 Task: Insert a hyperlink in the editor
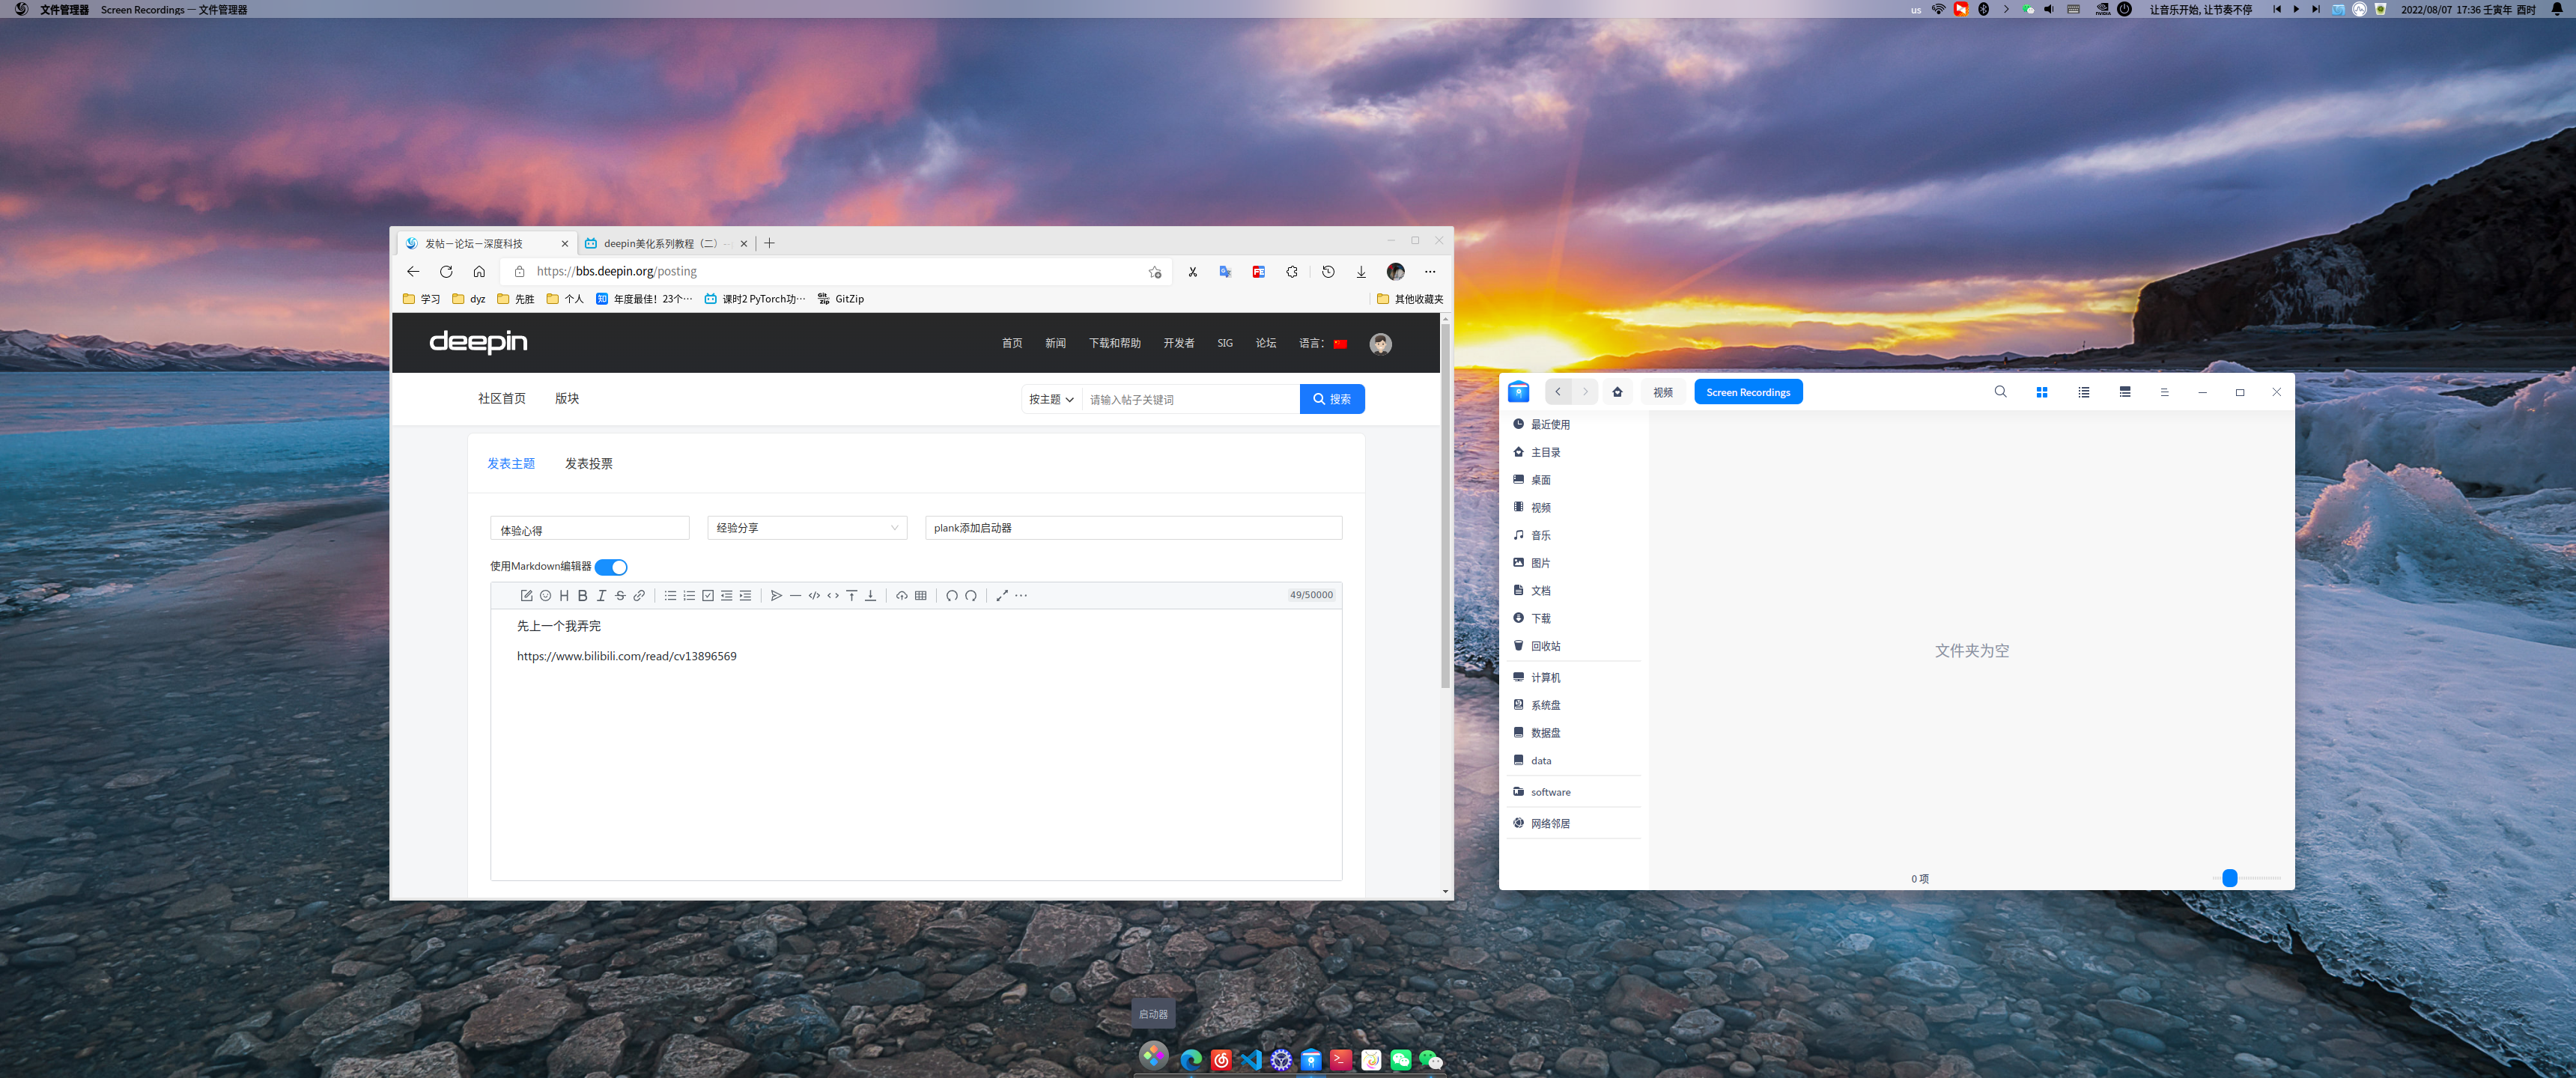[639, 596]
